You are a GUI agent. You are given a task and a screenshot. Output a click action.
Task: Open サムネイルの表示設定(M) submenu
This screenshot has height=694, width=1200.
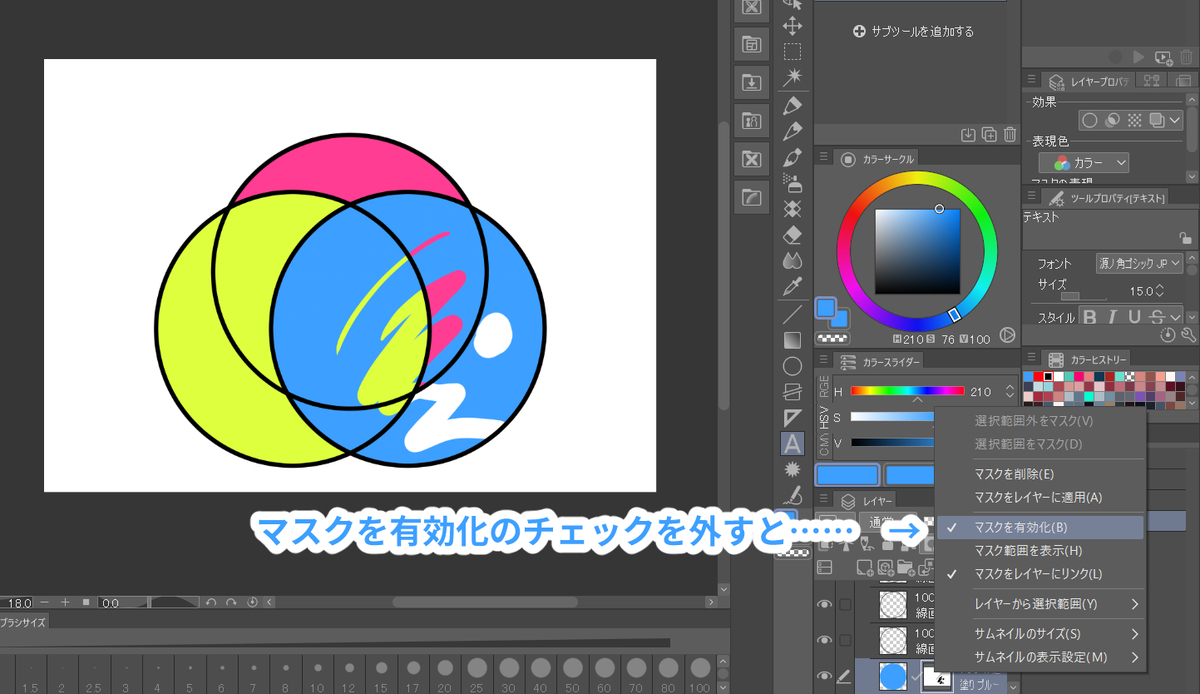[x=1040, y=657]
